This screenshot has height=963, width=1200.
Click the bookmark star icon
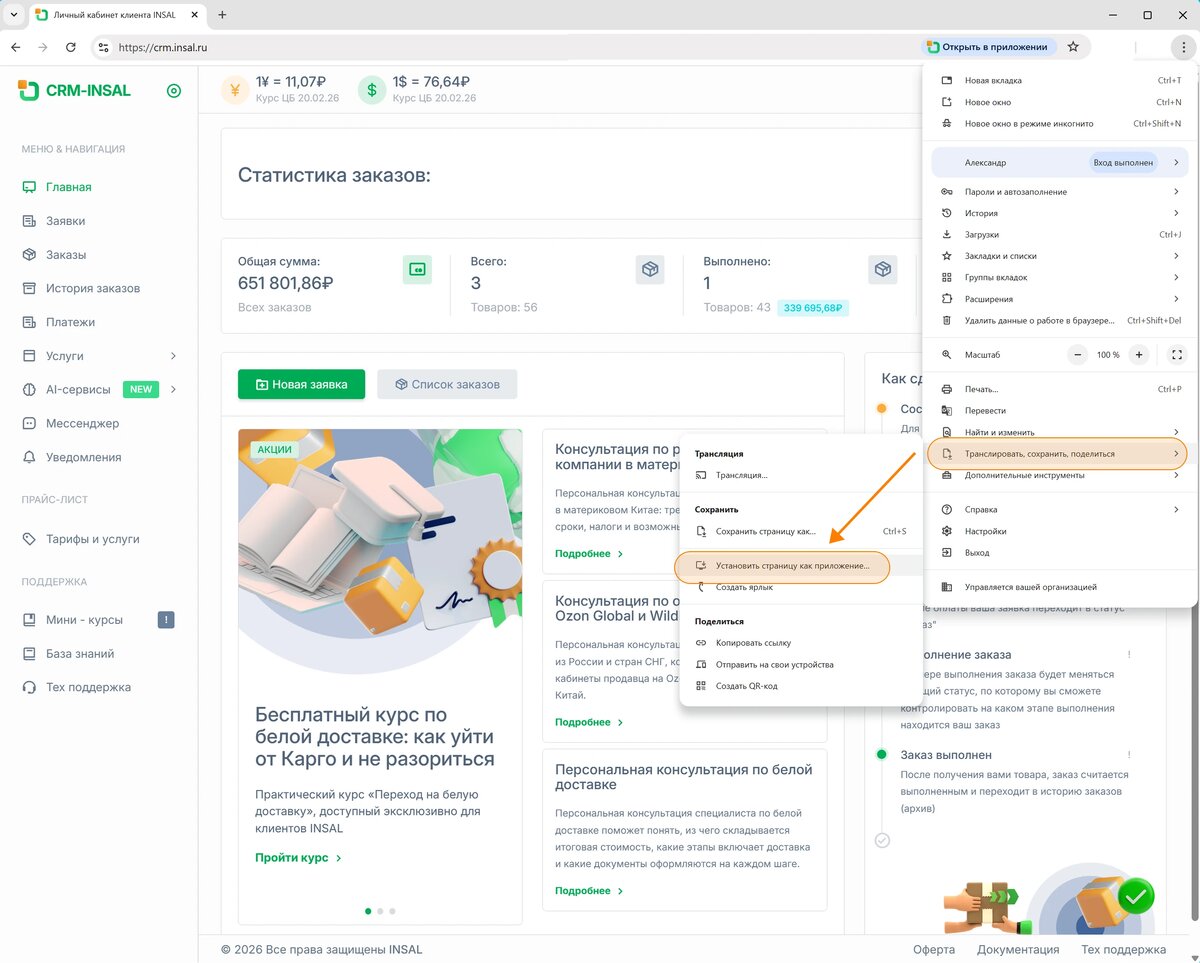coord(1073,47)
